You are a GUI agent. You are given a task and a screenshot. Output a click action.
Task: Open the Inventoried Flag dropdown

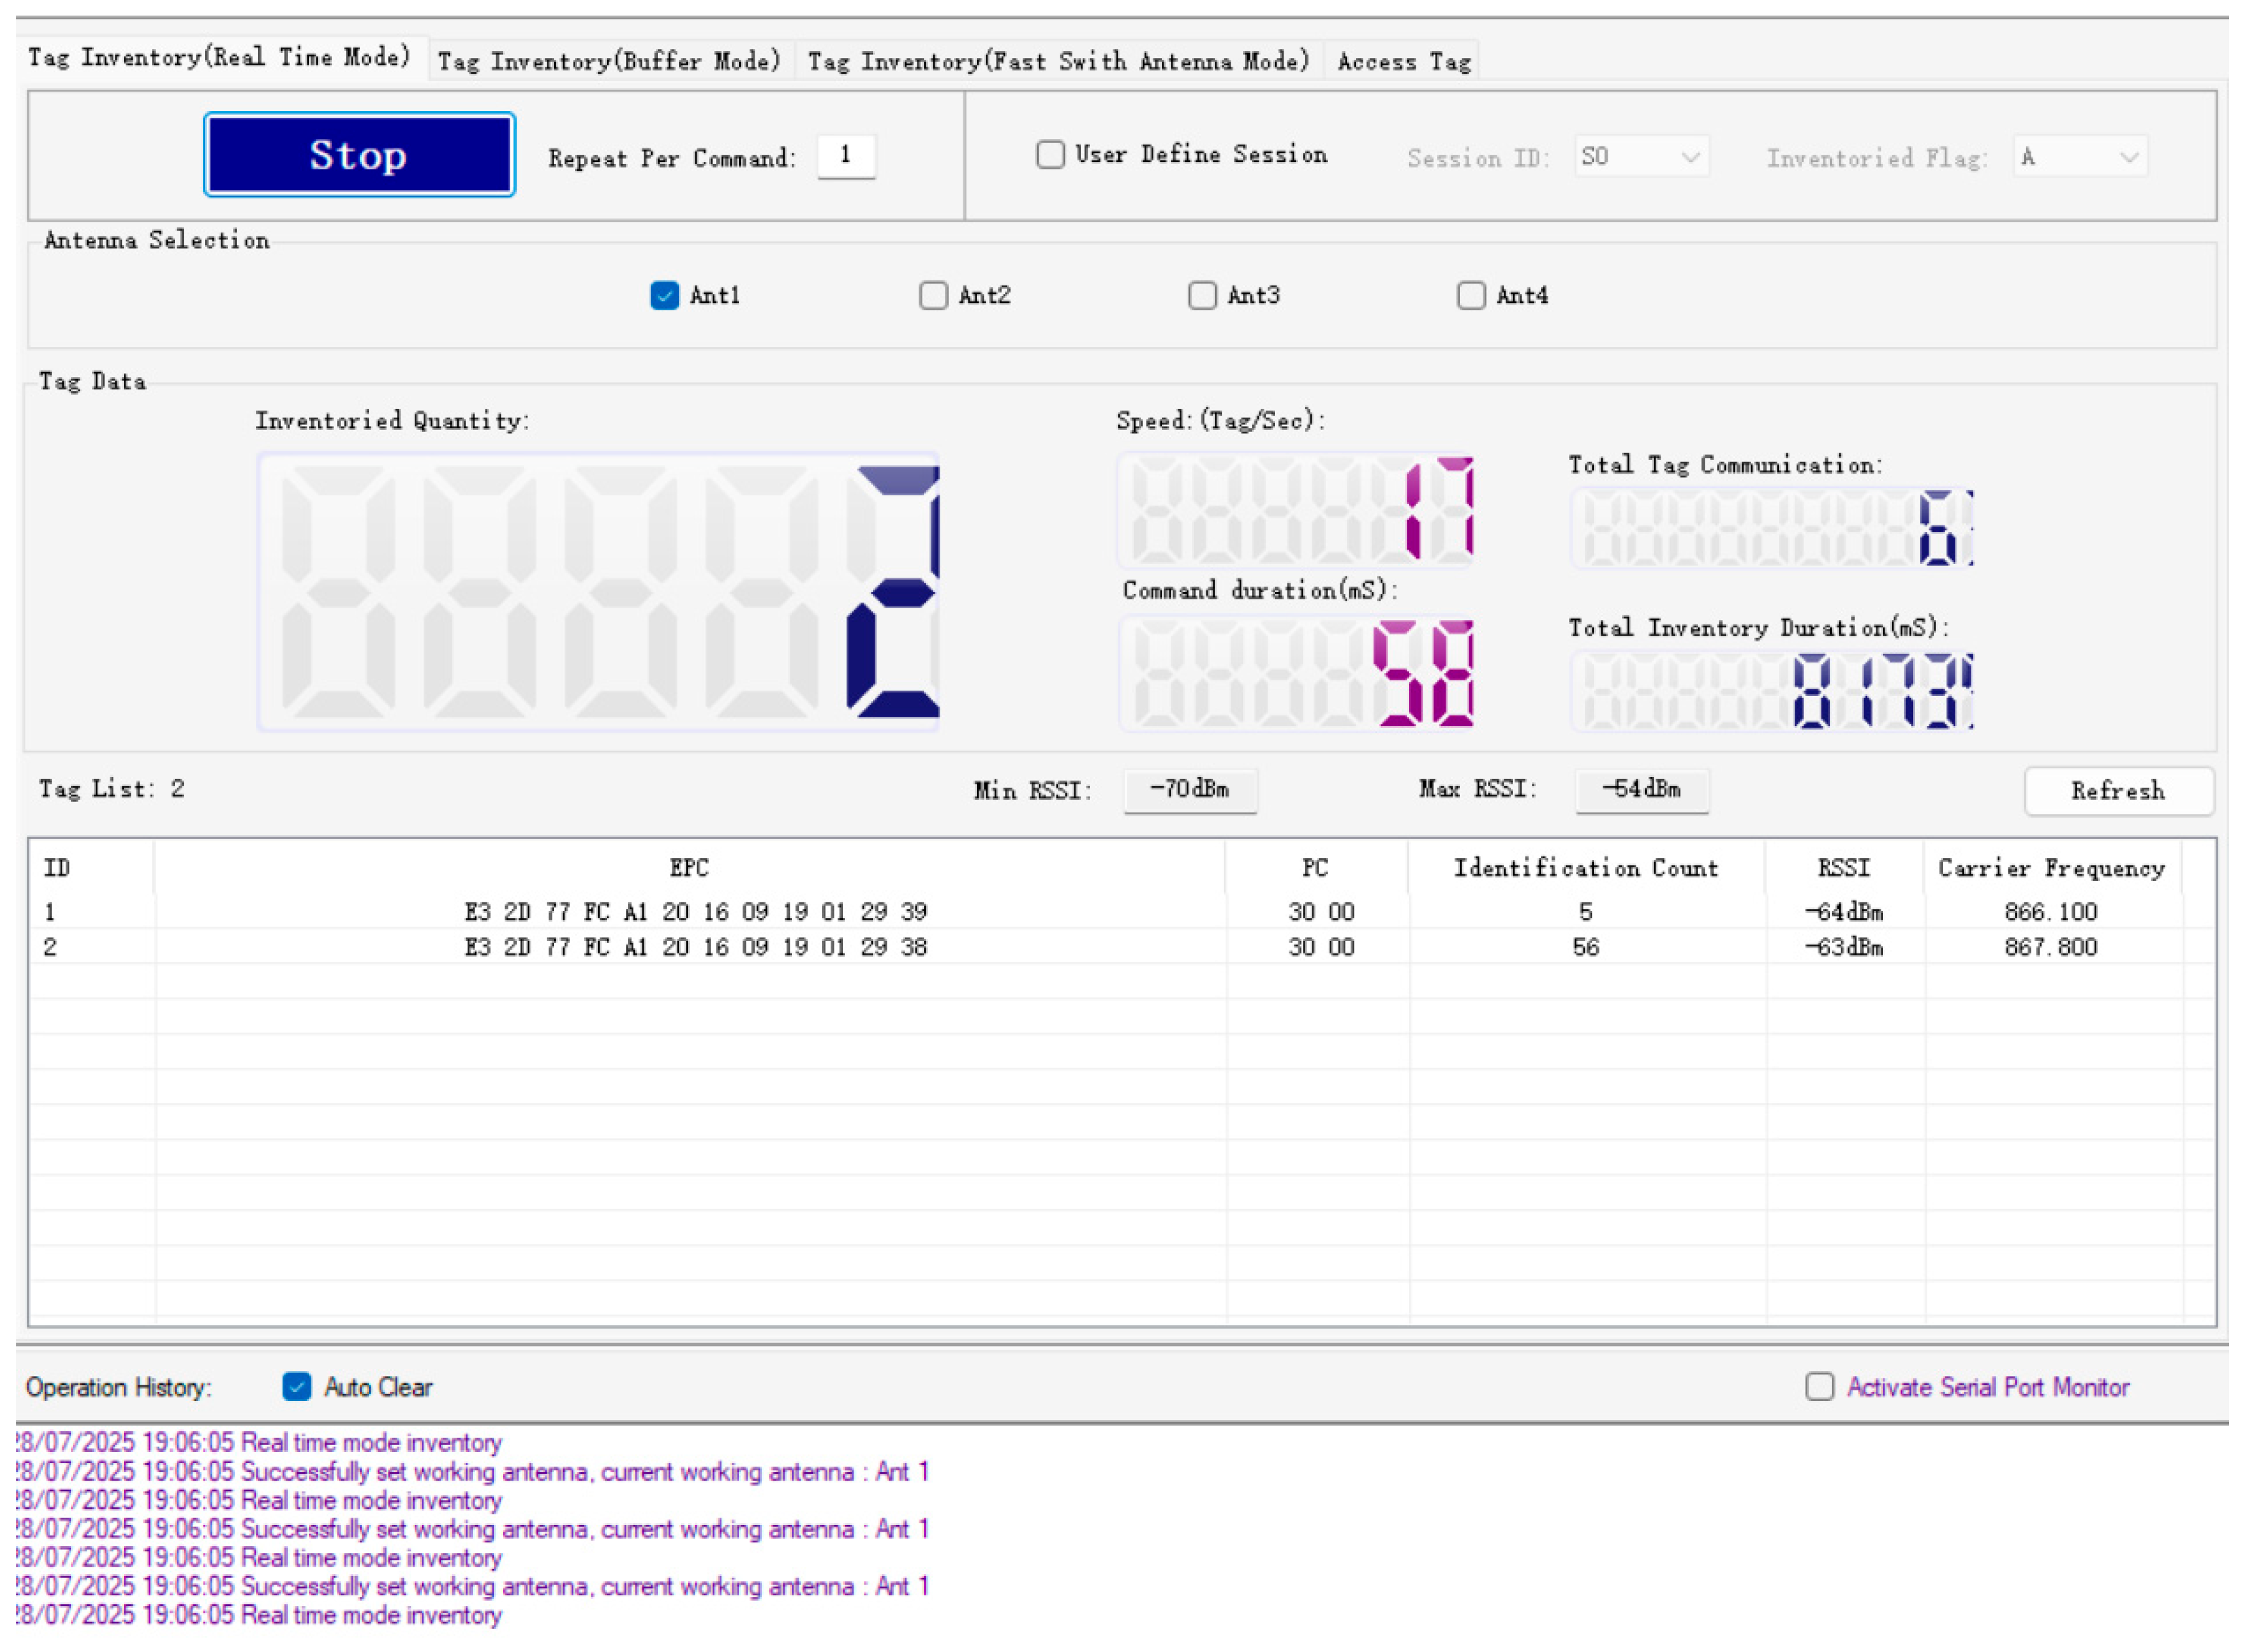[2080, 157]
